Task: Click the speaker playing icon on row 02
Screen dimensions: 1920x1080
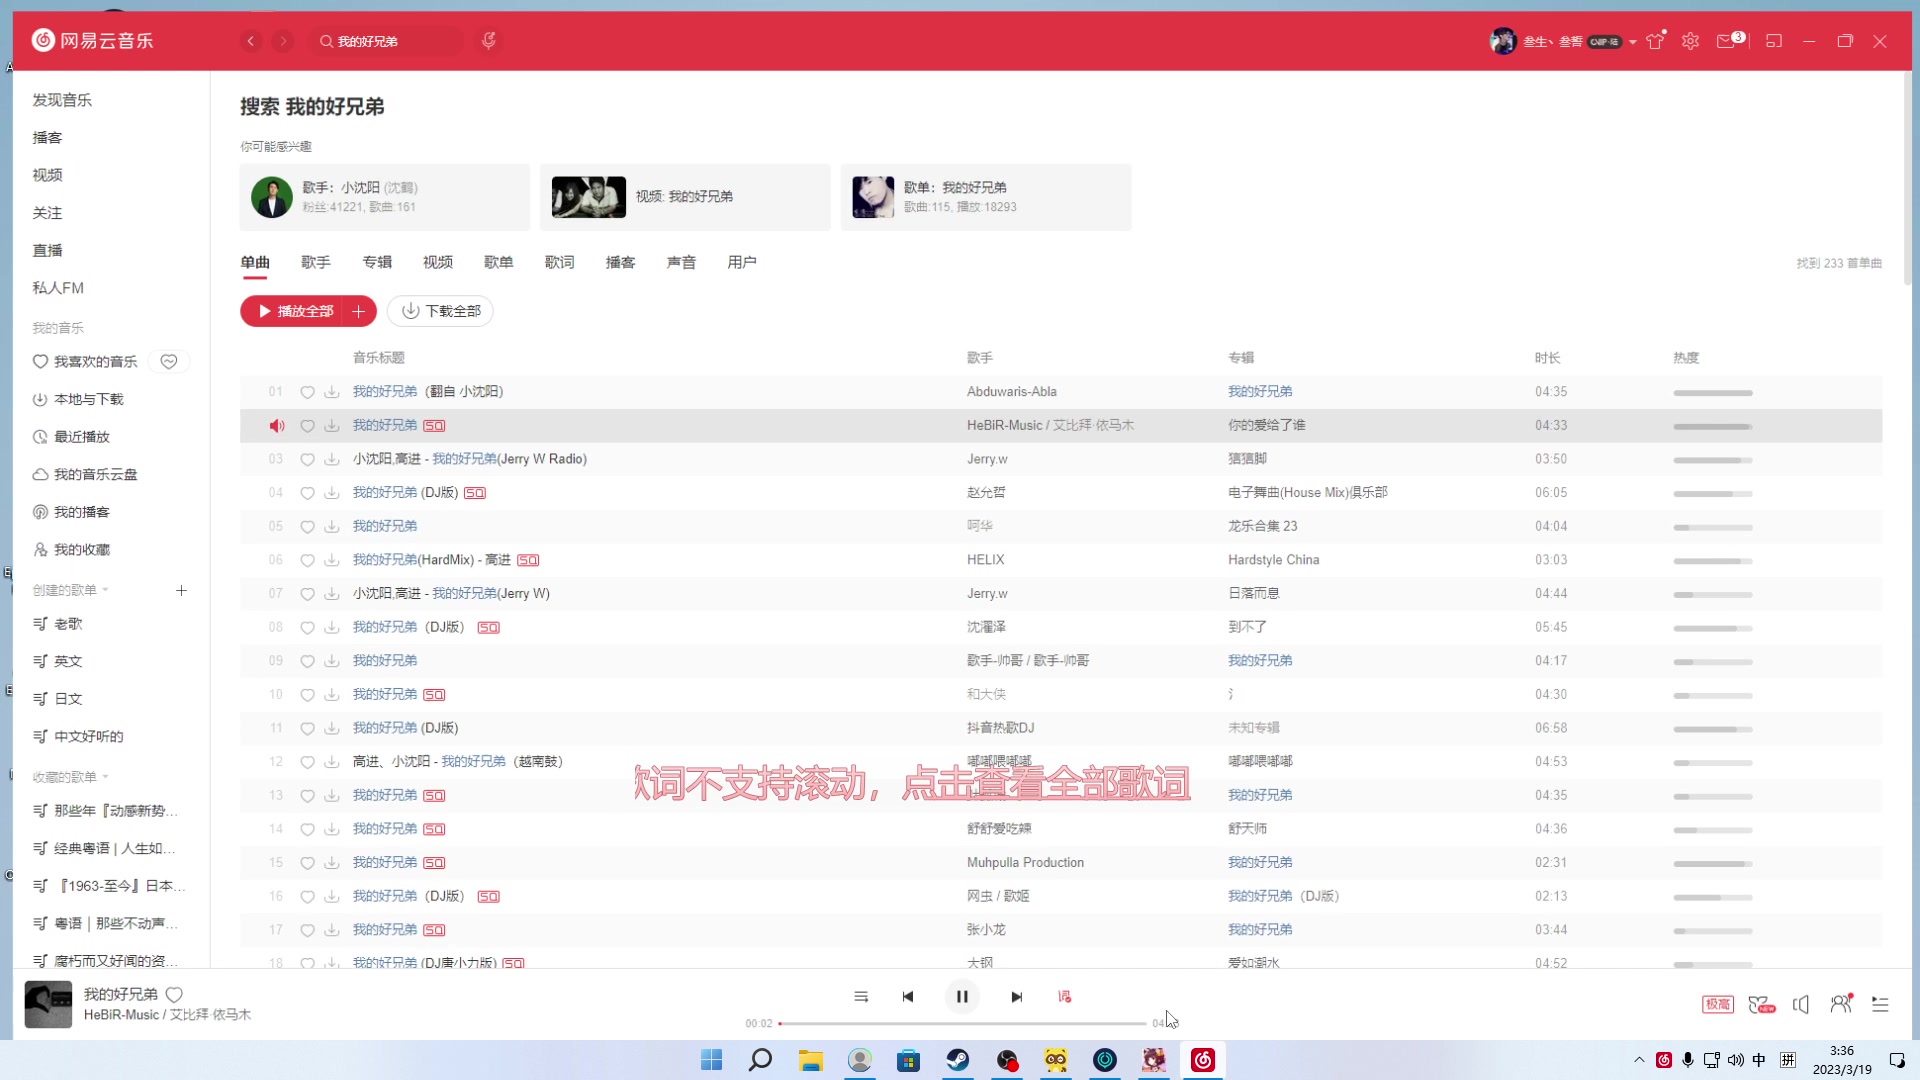Action: [277, 426]
